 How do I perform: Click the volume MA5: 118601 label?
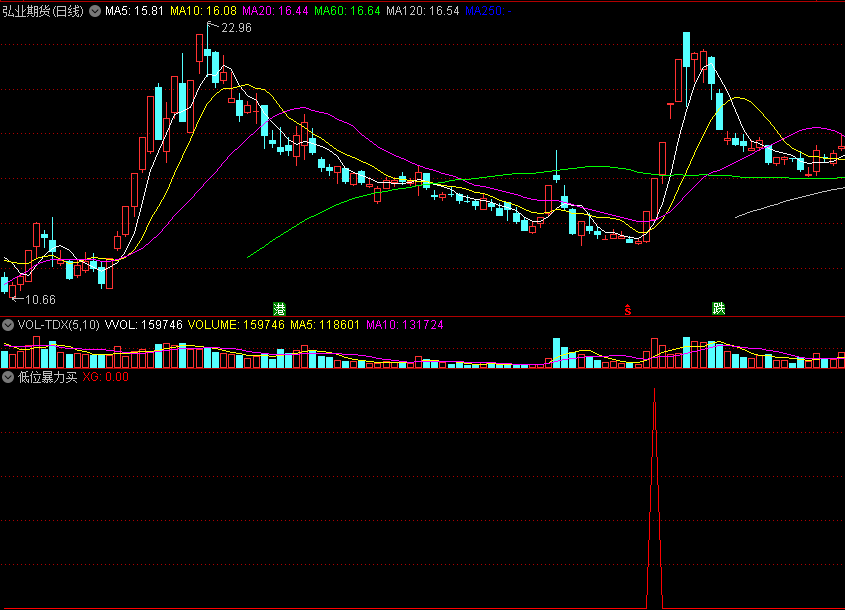pyautogui.click(x=325, y=325)
